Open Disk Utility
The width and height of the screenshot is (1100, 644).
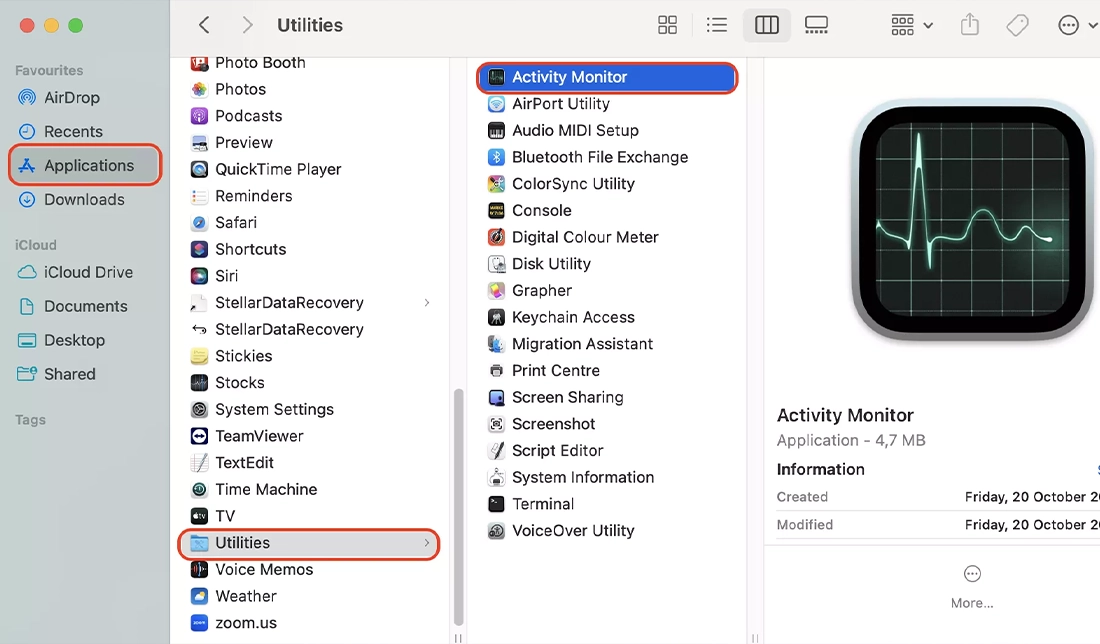point(553,263)
